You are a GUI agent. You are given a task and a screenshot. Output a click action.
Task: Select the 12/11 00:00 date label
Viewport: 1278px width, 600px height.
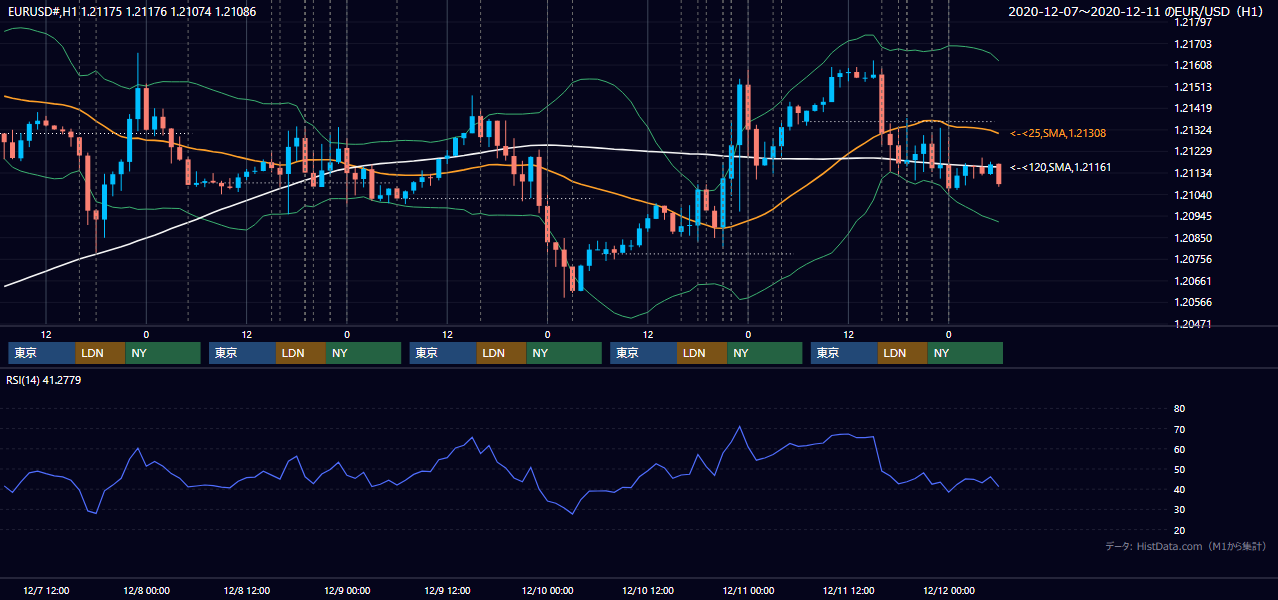748,591
